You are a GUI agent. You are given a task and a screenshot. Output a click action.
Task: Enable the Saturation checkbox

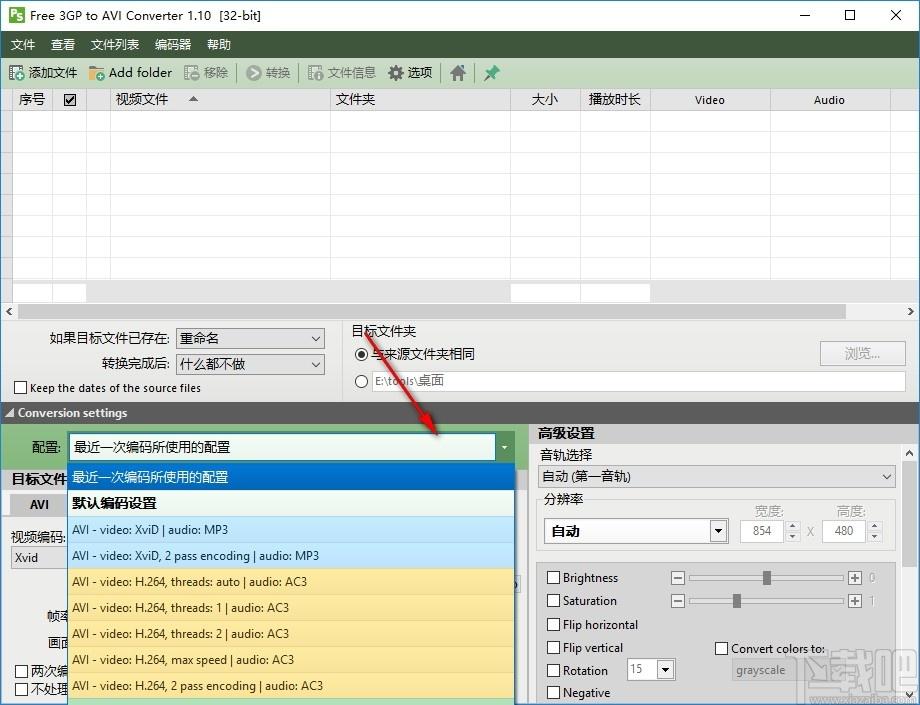553,601
